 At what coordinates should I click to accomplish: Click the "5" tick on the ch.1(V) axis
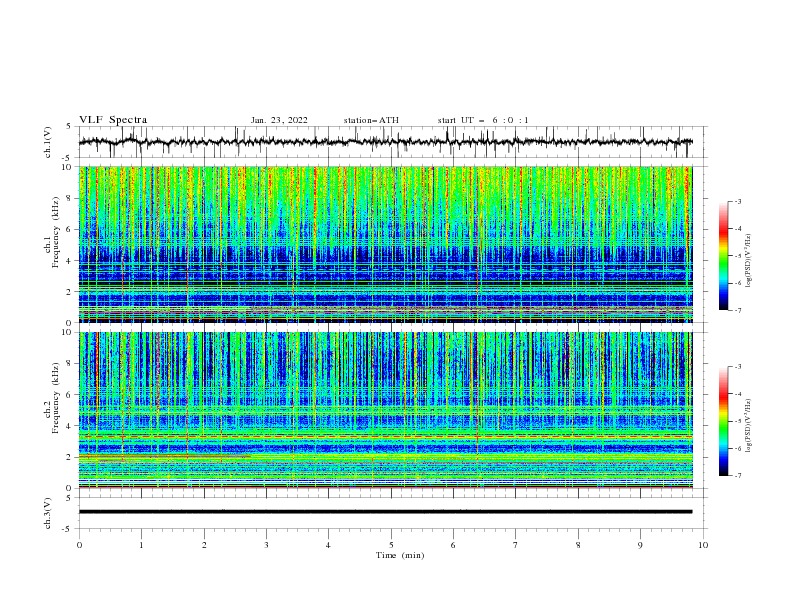tap(69, 127)
